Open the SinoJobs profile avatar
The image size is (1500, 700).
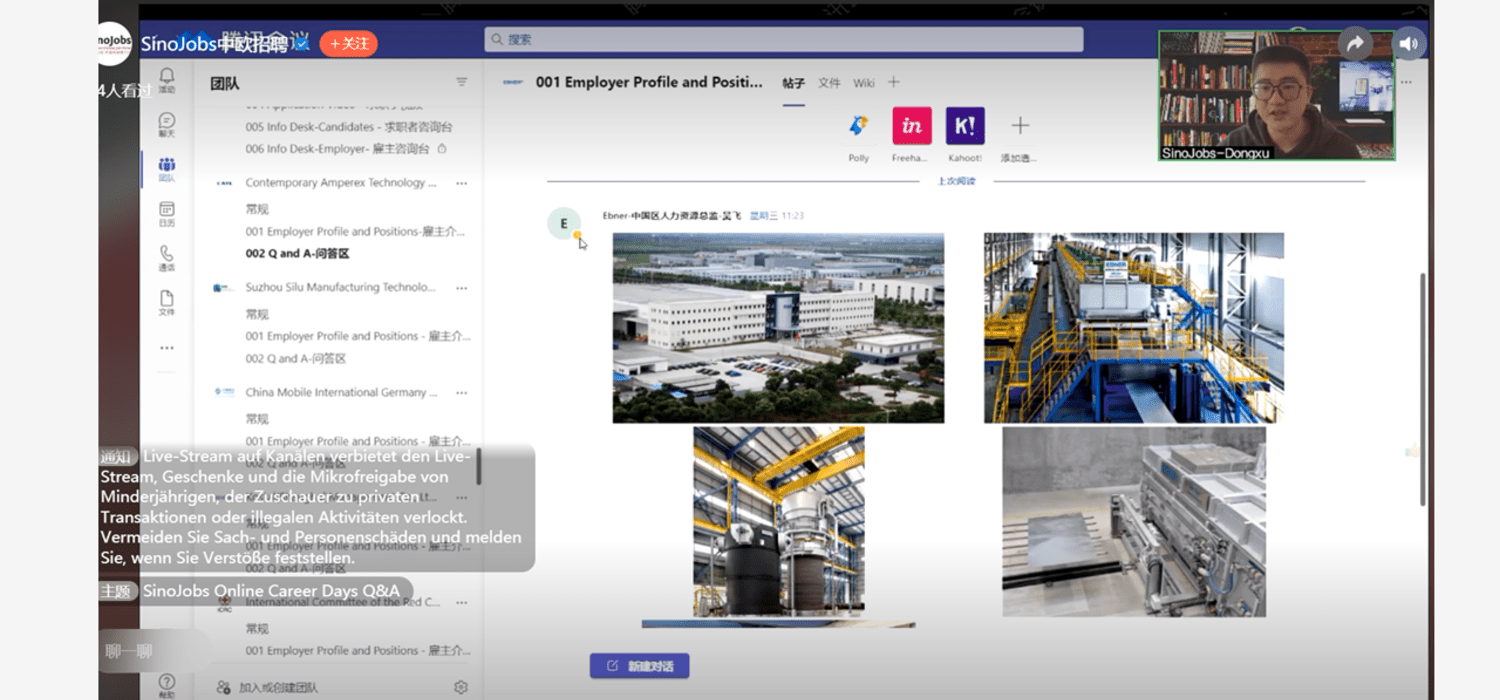tap(114, 43)
